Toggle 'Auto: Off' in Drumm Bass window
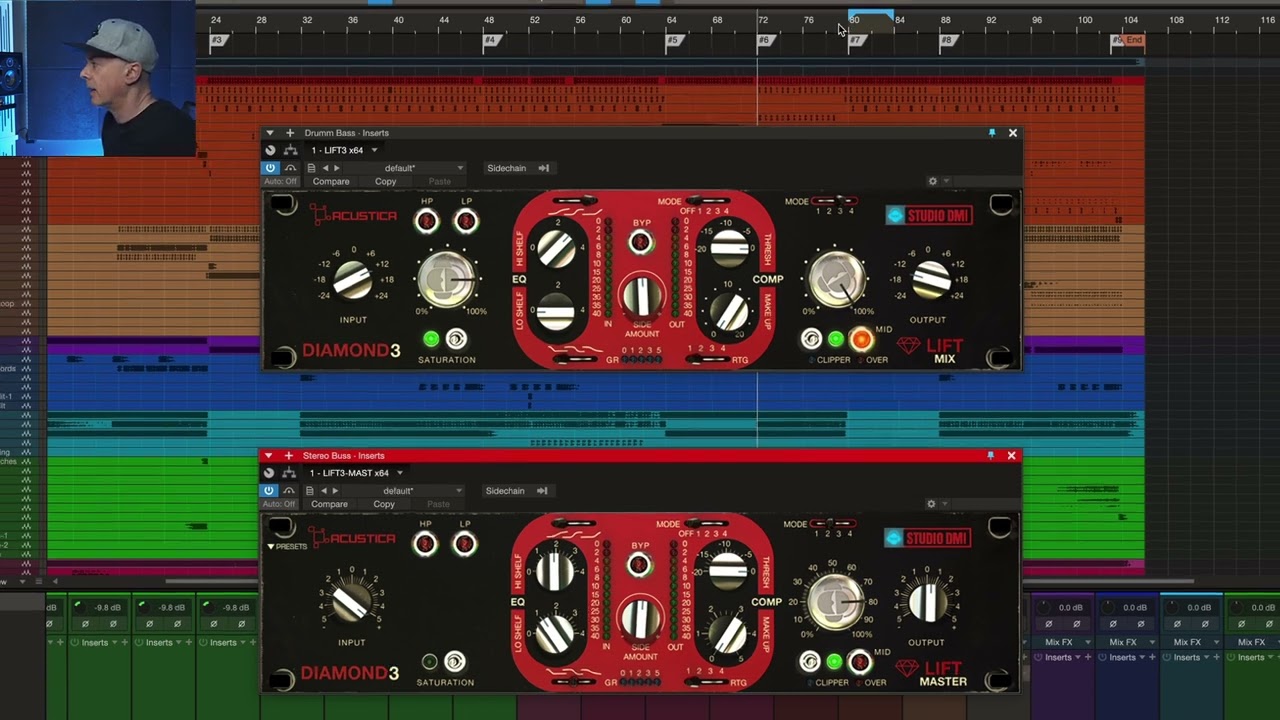 [281, 182]
